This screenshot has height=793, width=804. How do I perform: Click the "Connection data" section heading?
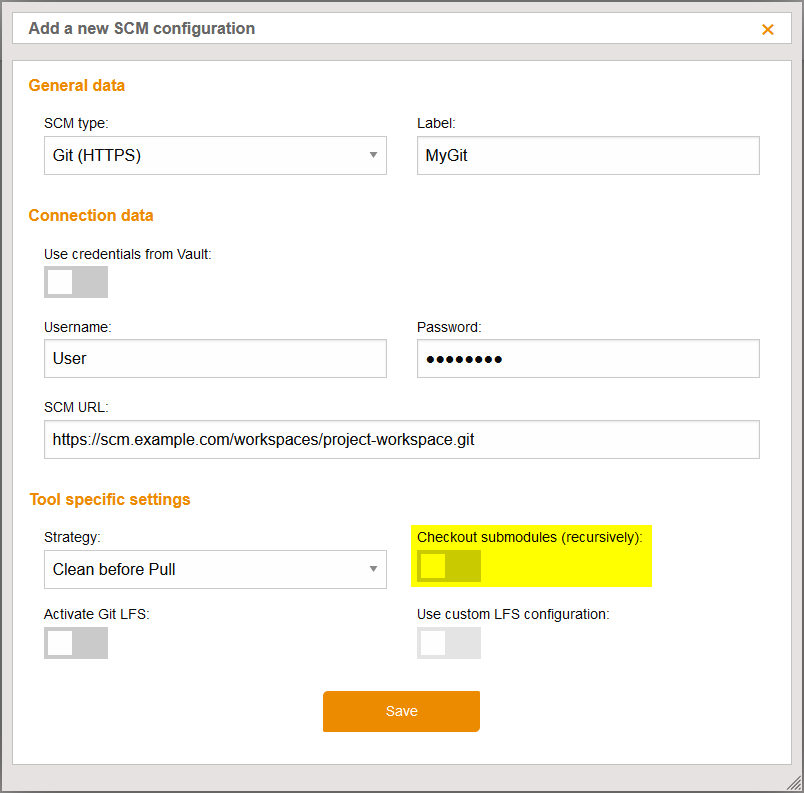pyautogui.click(x=91, y=216)
